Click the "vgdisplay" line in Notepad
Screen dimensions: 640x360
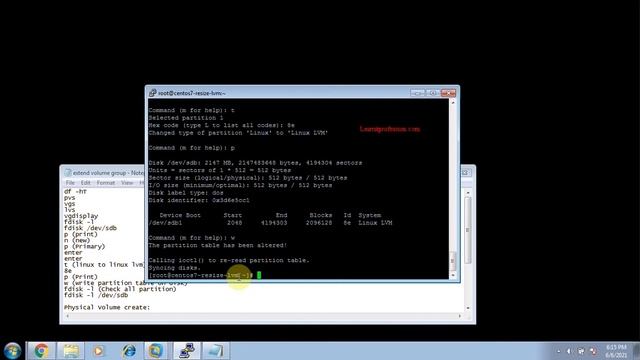pos(81,216)
